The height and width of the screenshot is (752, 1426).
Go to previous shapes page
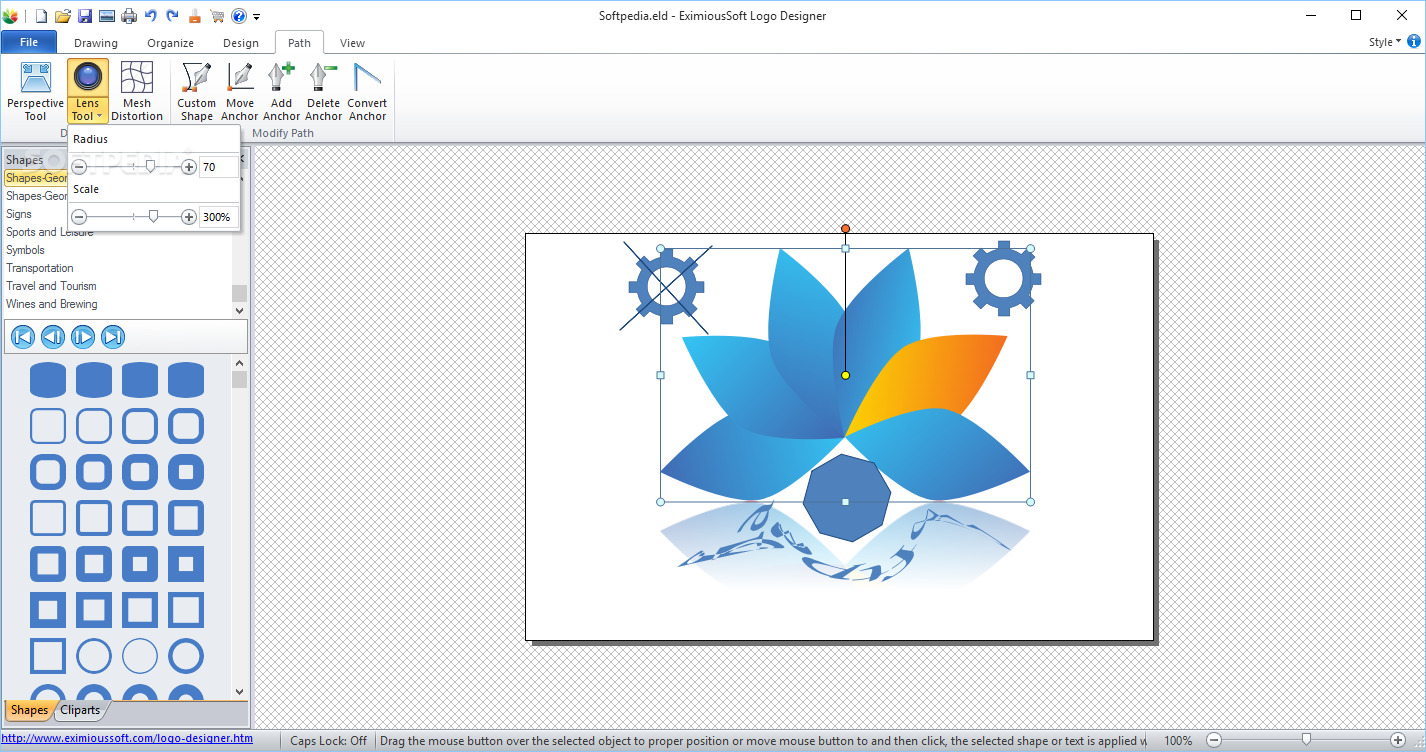click(x=53, y=337)
